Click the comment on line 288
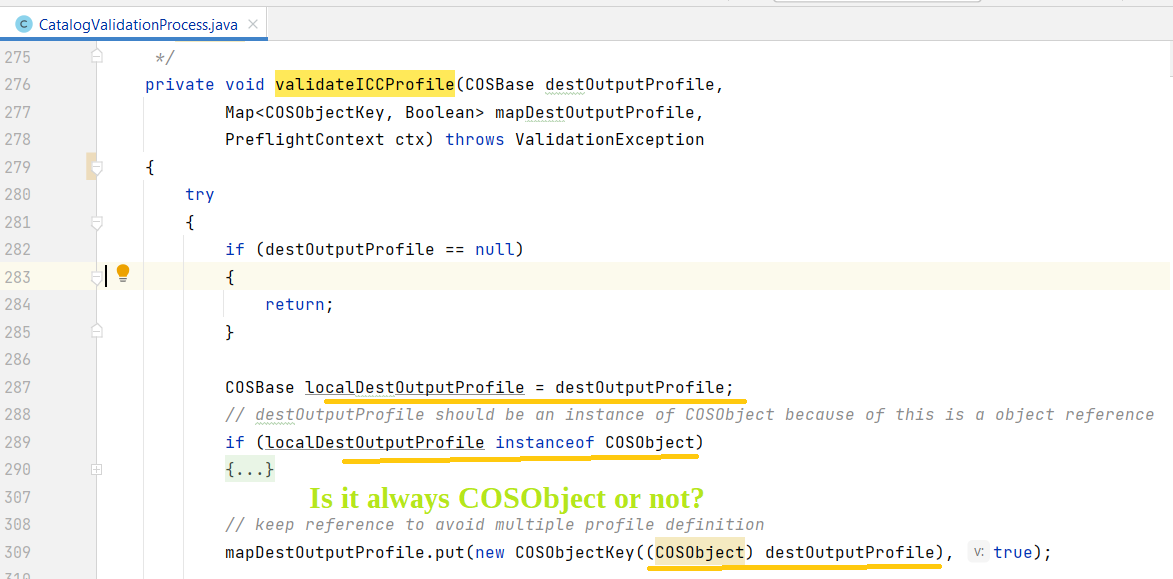1173x579 pixels. pyautogui.click(x=690, y=415)
